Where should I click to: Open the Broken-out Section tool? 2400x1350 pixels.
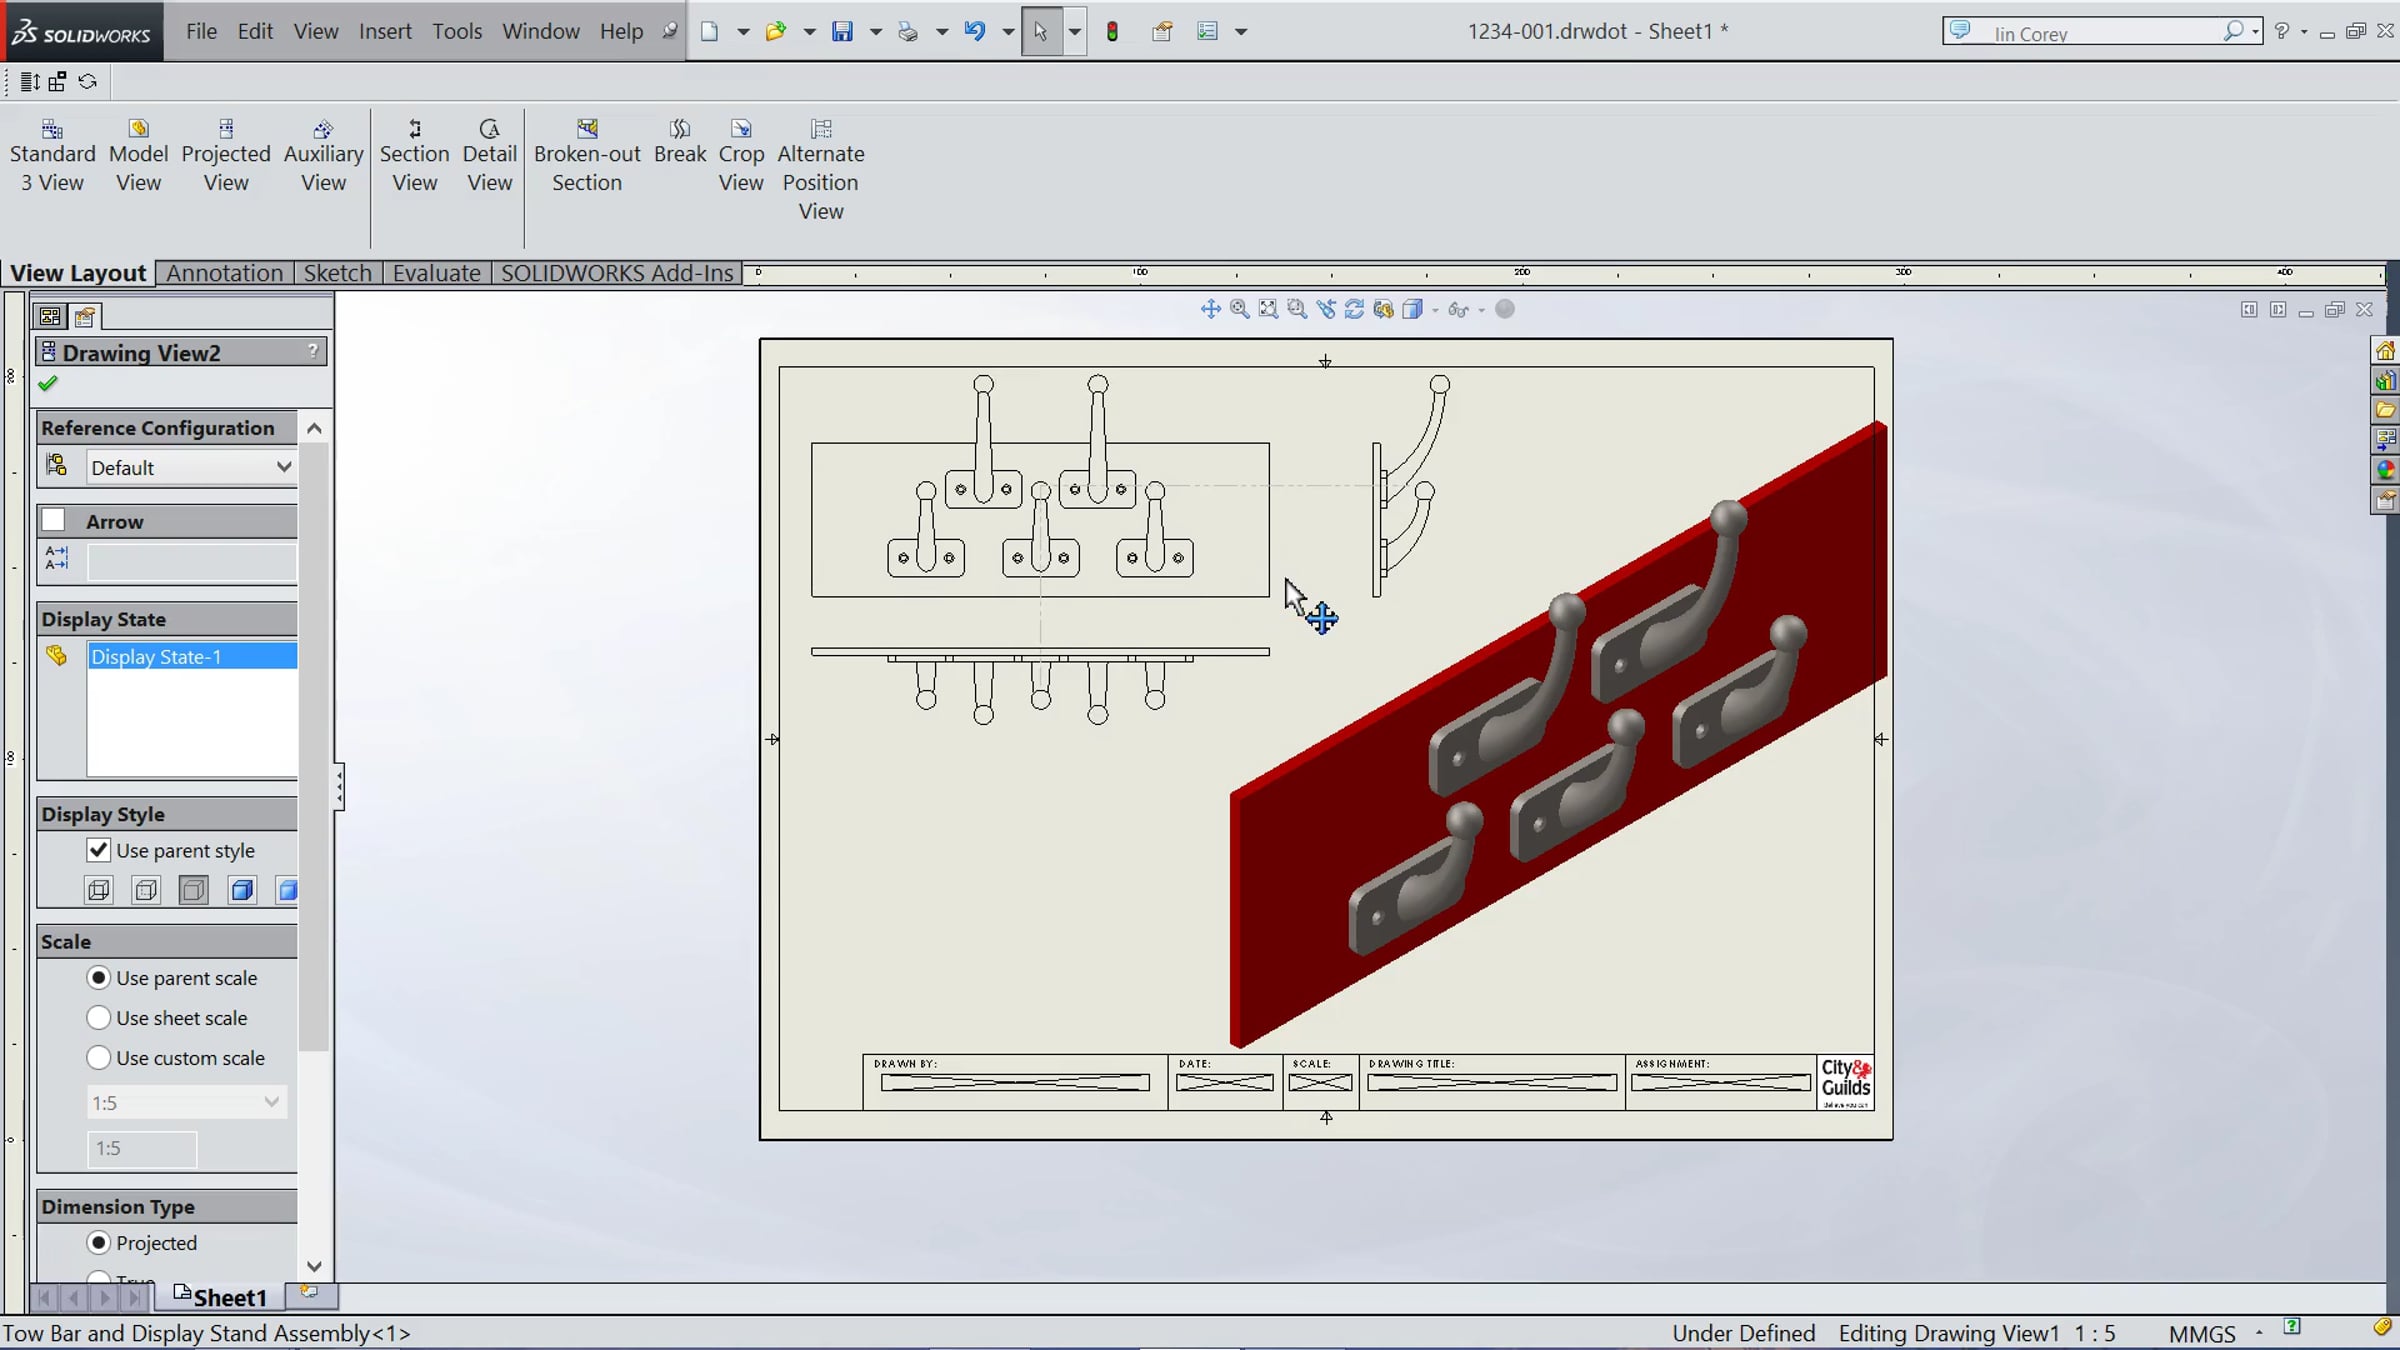[587, 155]
